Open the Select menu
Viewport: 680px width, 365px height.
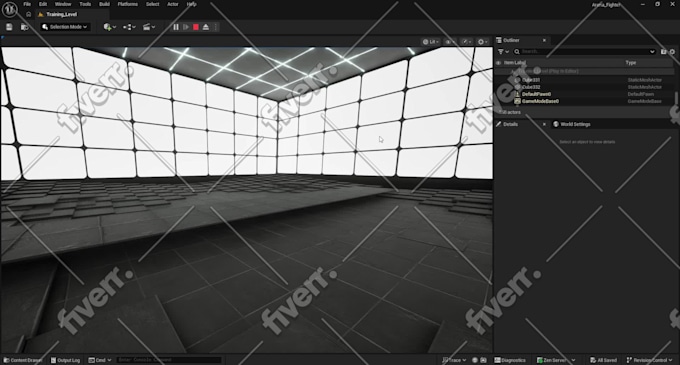pyautogui.click(x=152, y=4)
